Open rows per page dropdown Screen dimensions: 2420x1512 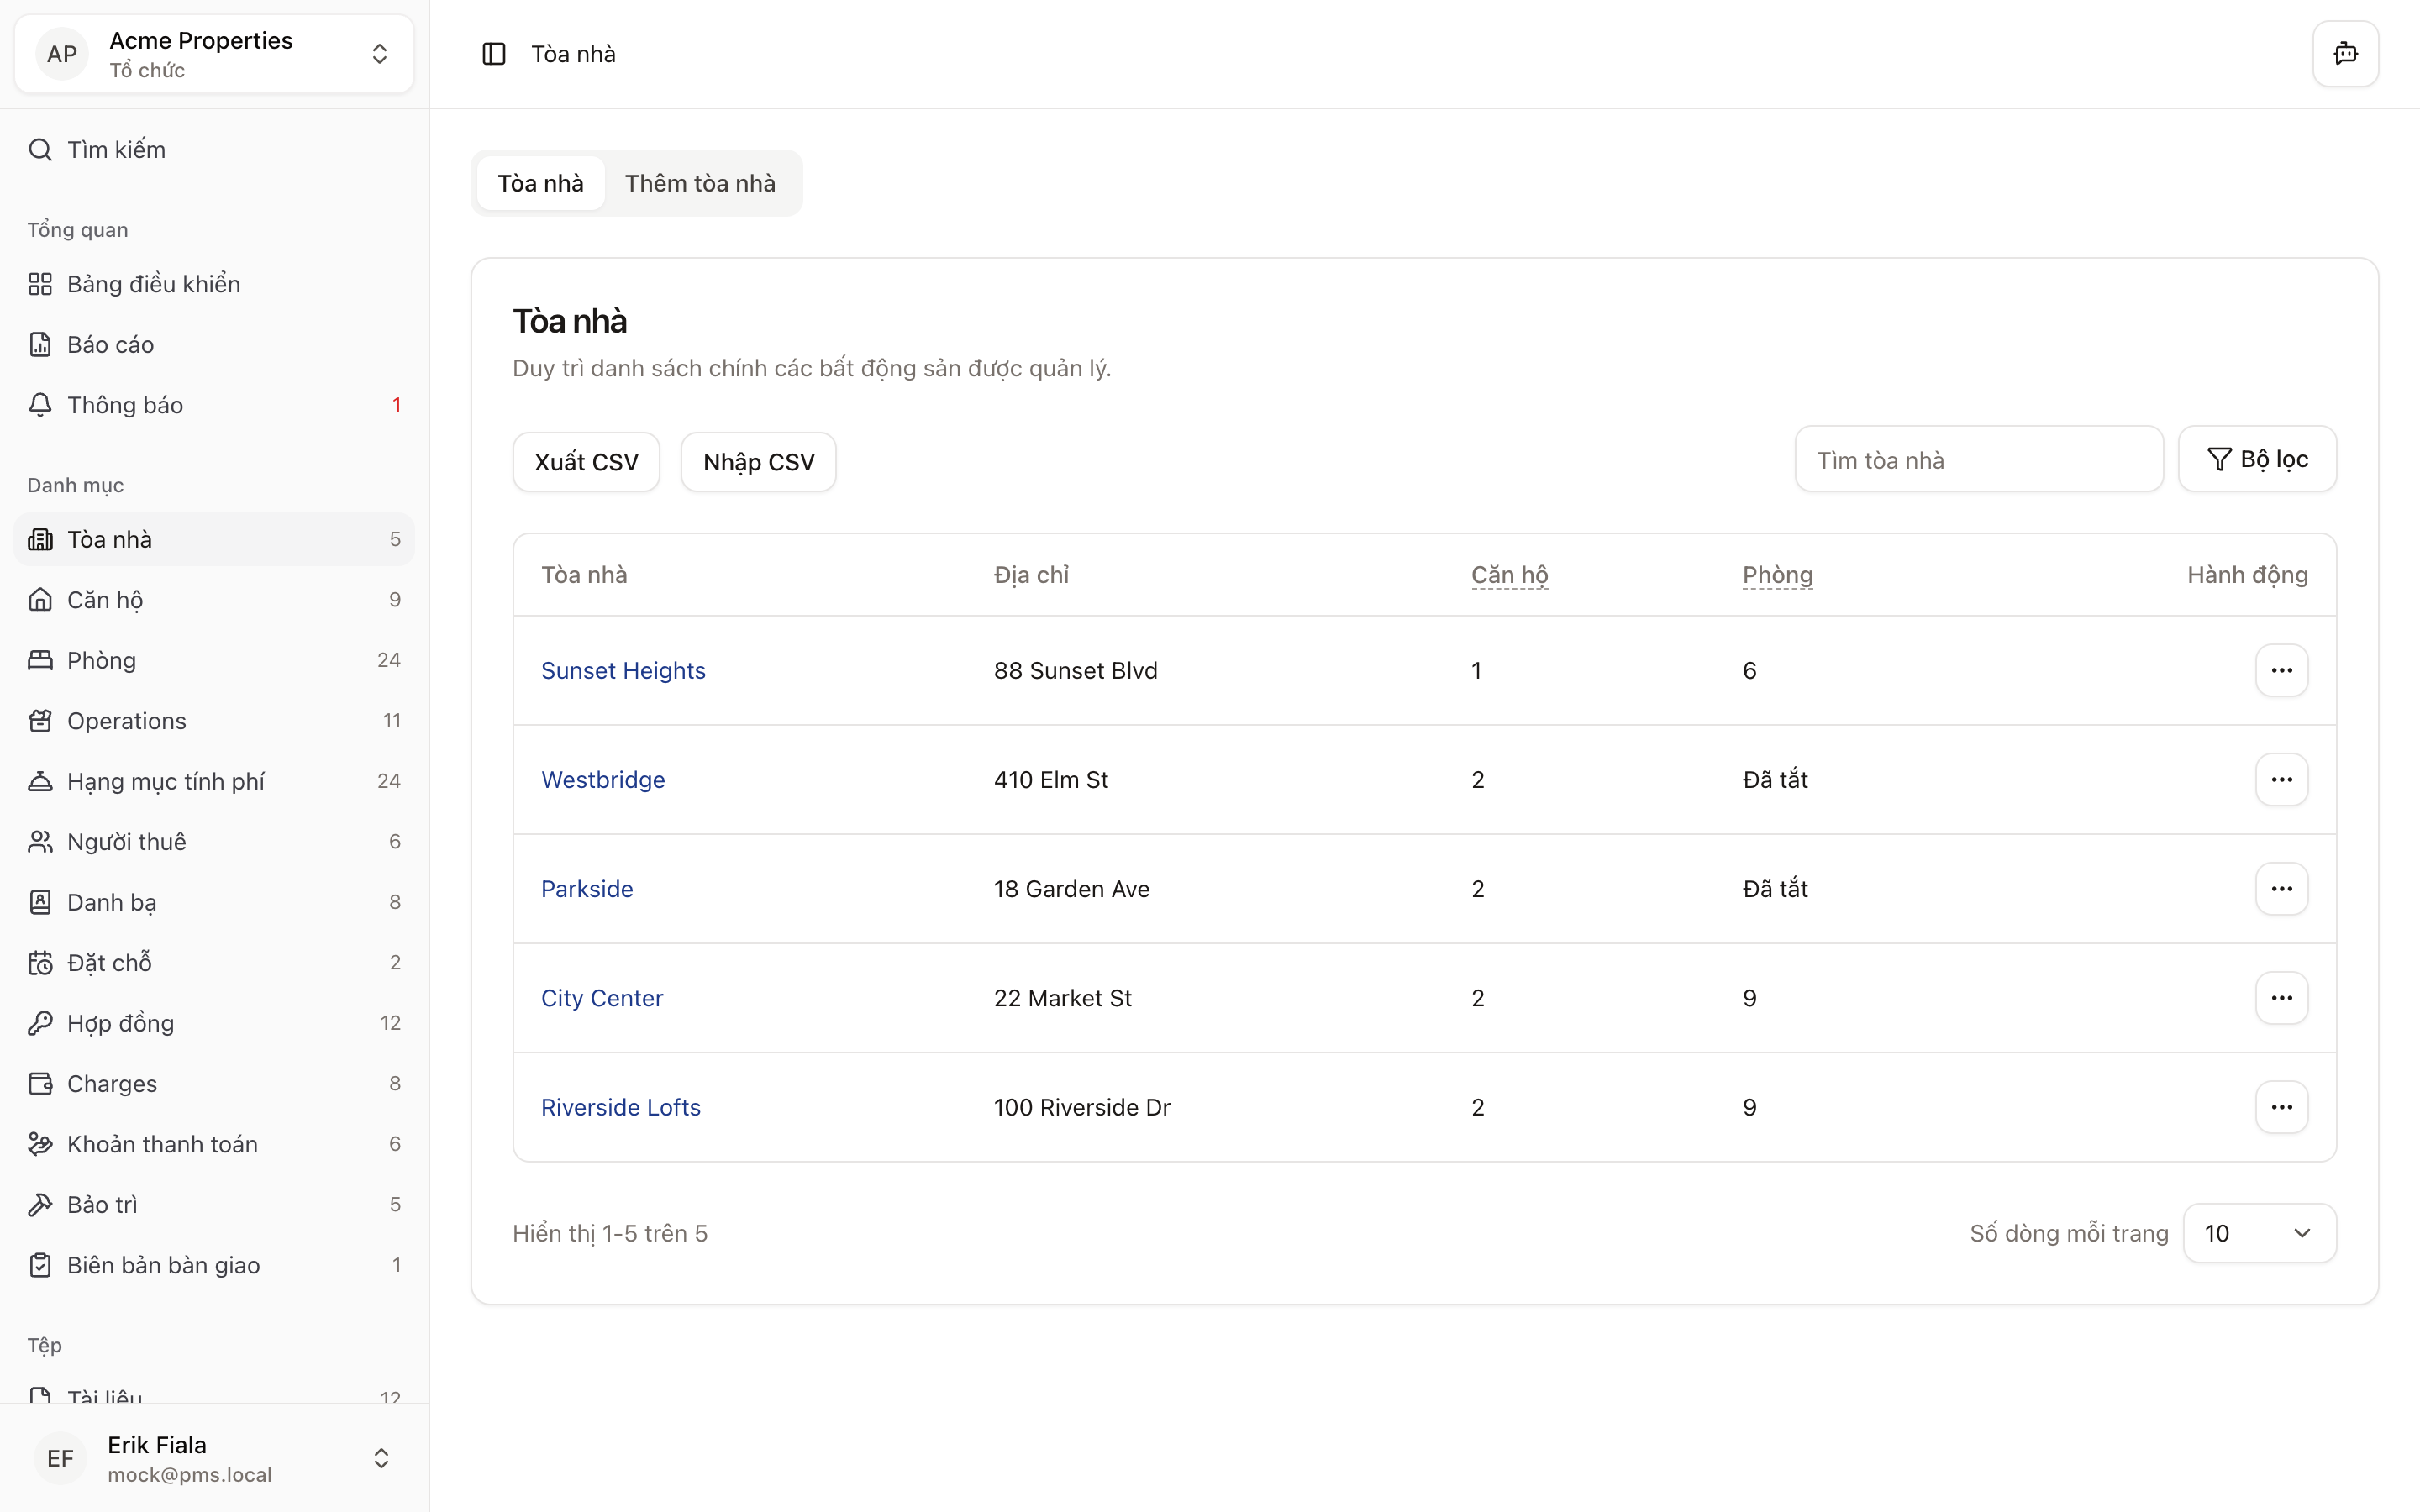(2259, 1233)
